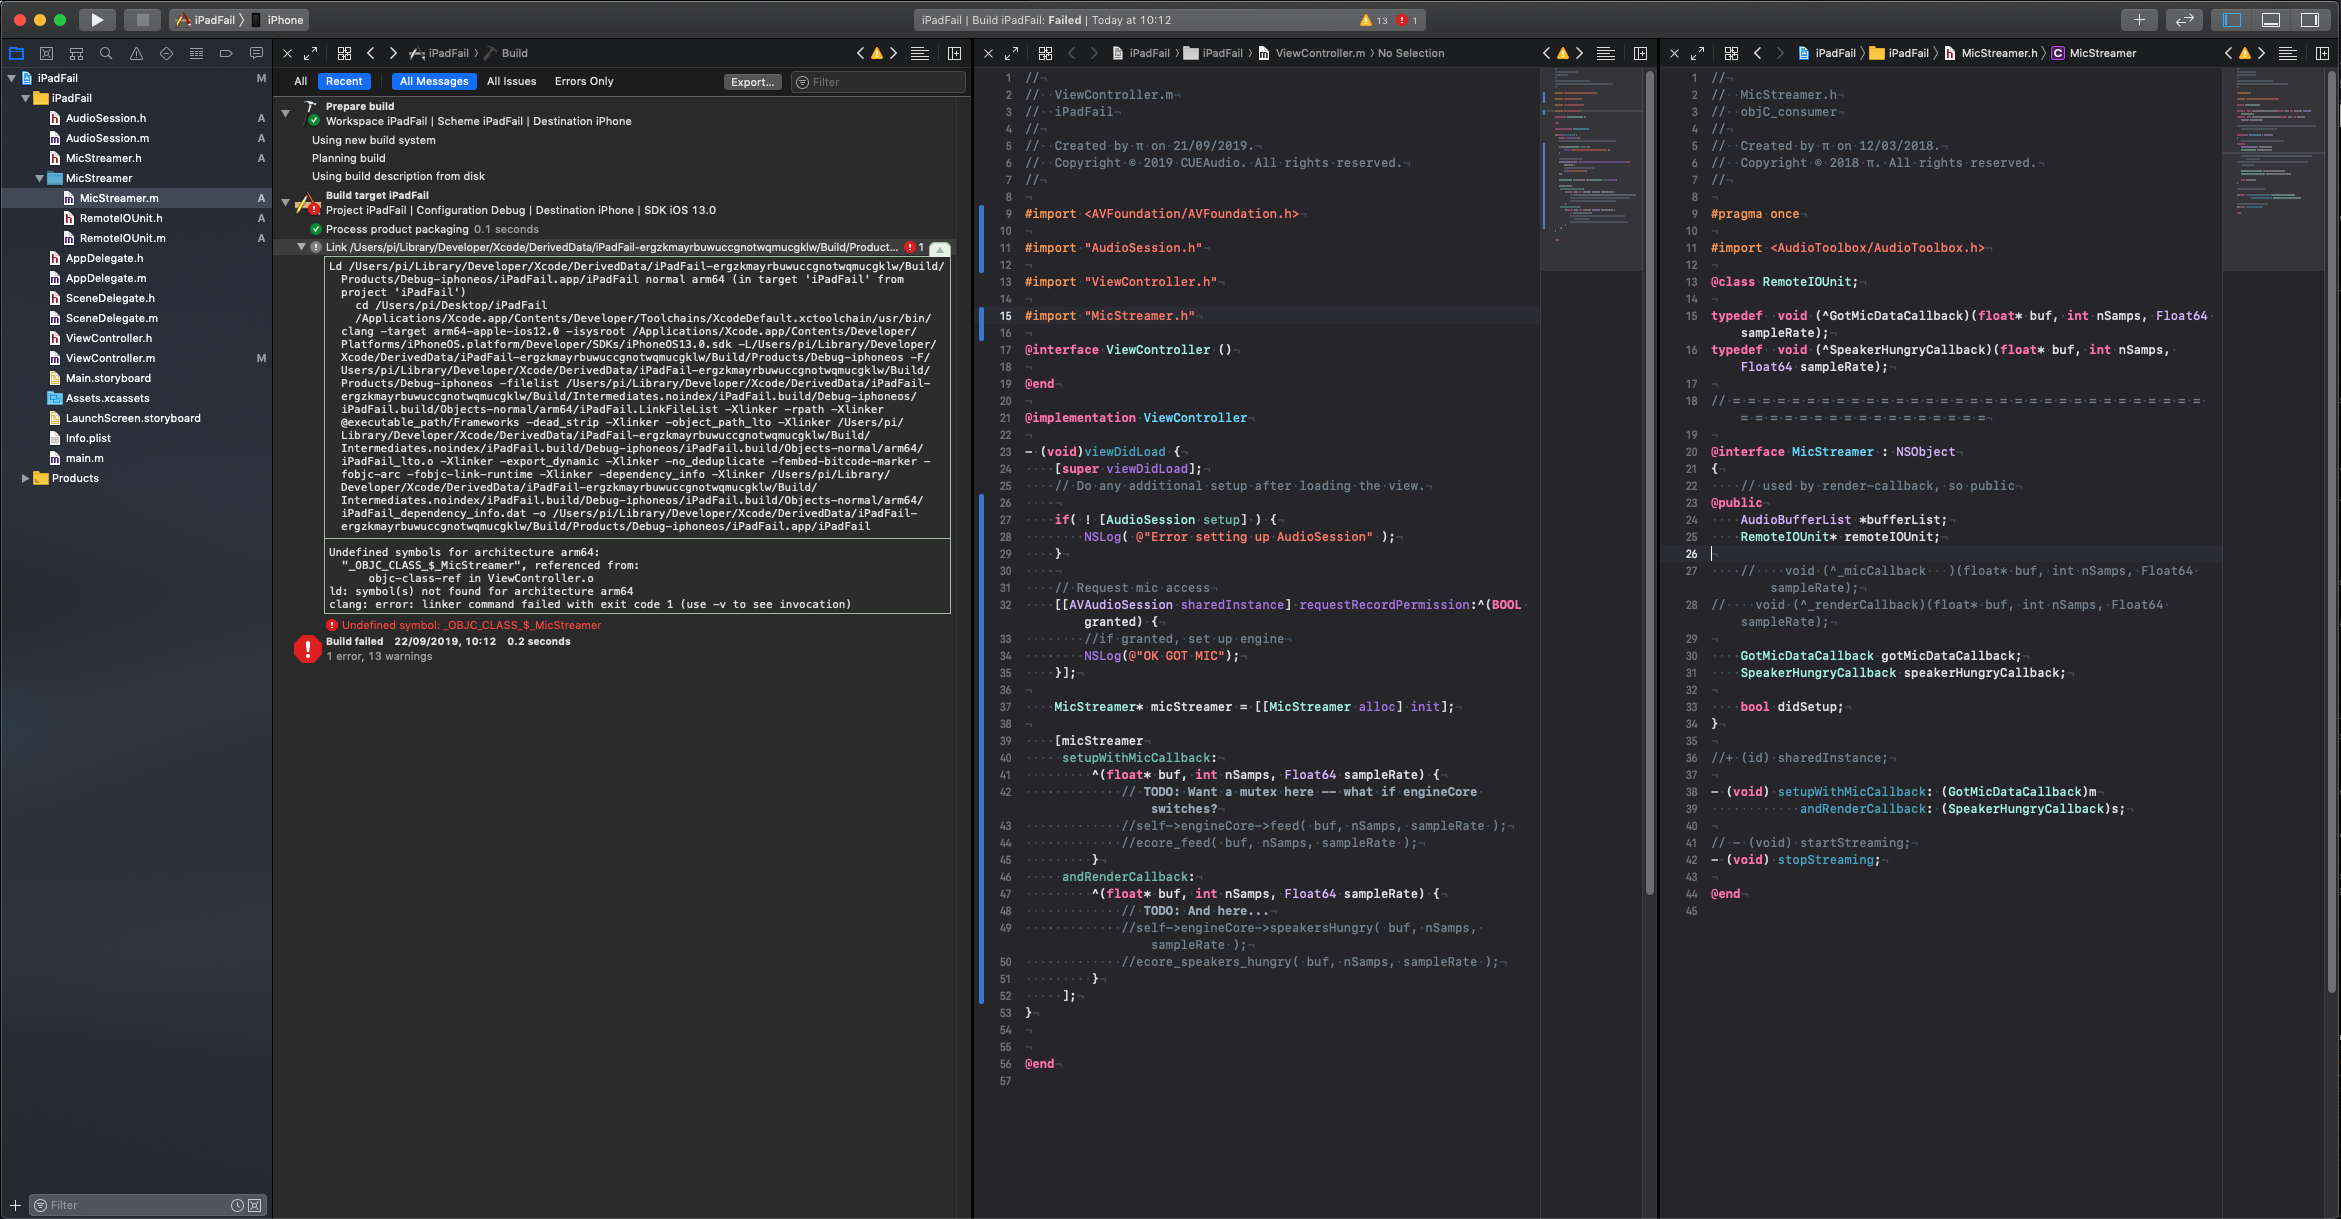Screen dimensions: 2341x1219
Task: Collapse the iPadFail project root
Action: (11, 78)
